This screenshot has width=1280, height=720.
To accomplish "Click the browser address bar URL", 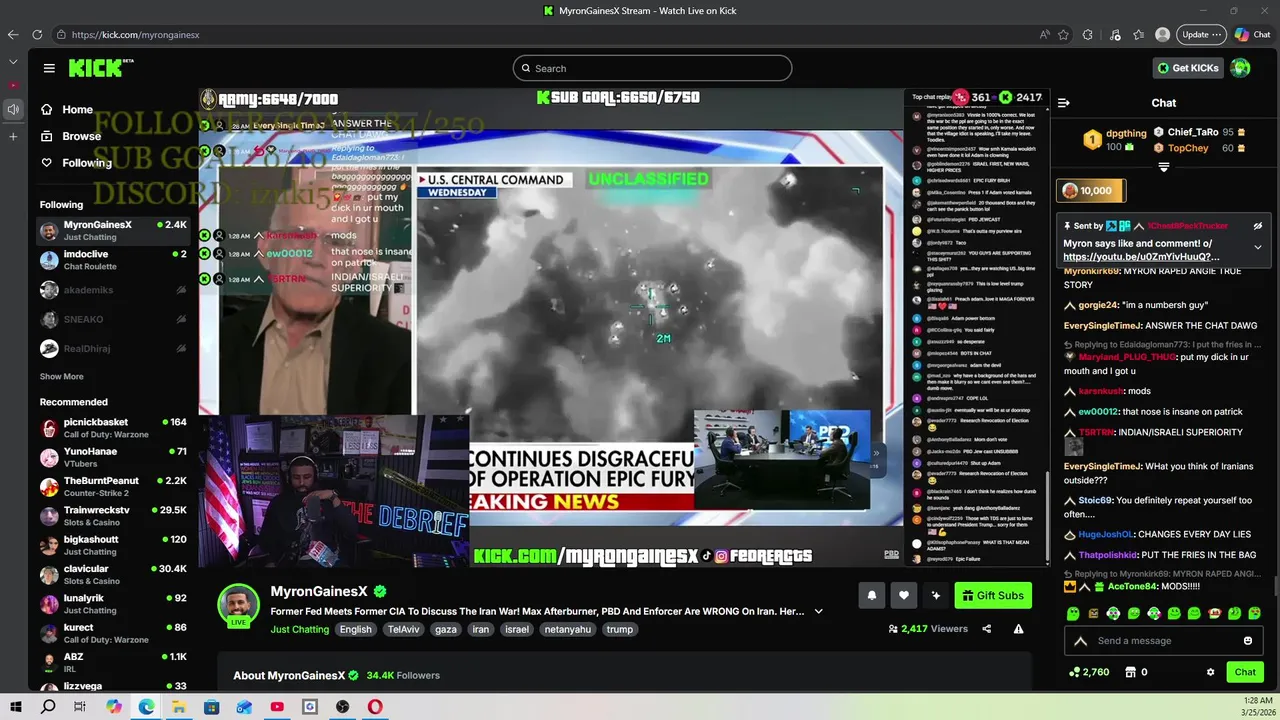I will click(x=136, y=34).
